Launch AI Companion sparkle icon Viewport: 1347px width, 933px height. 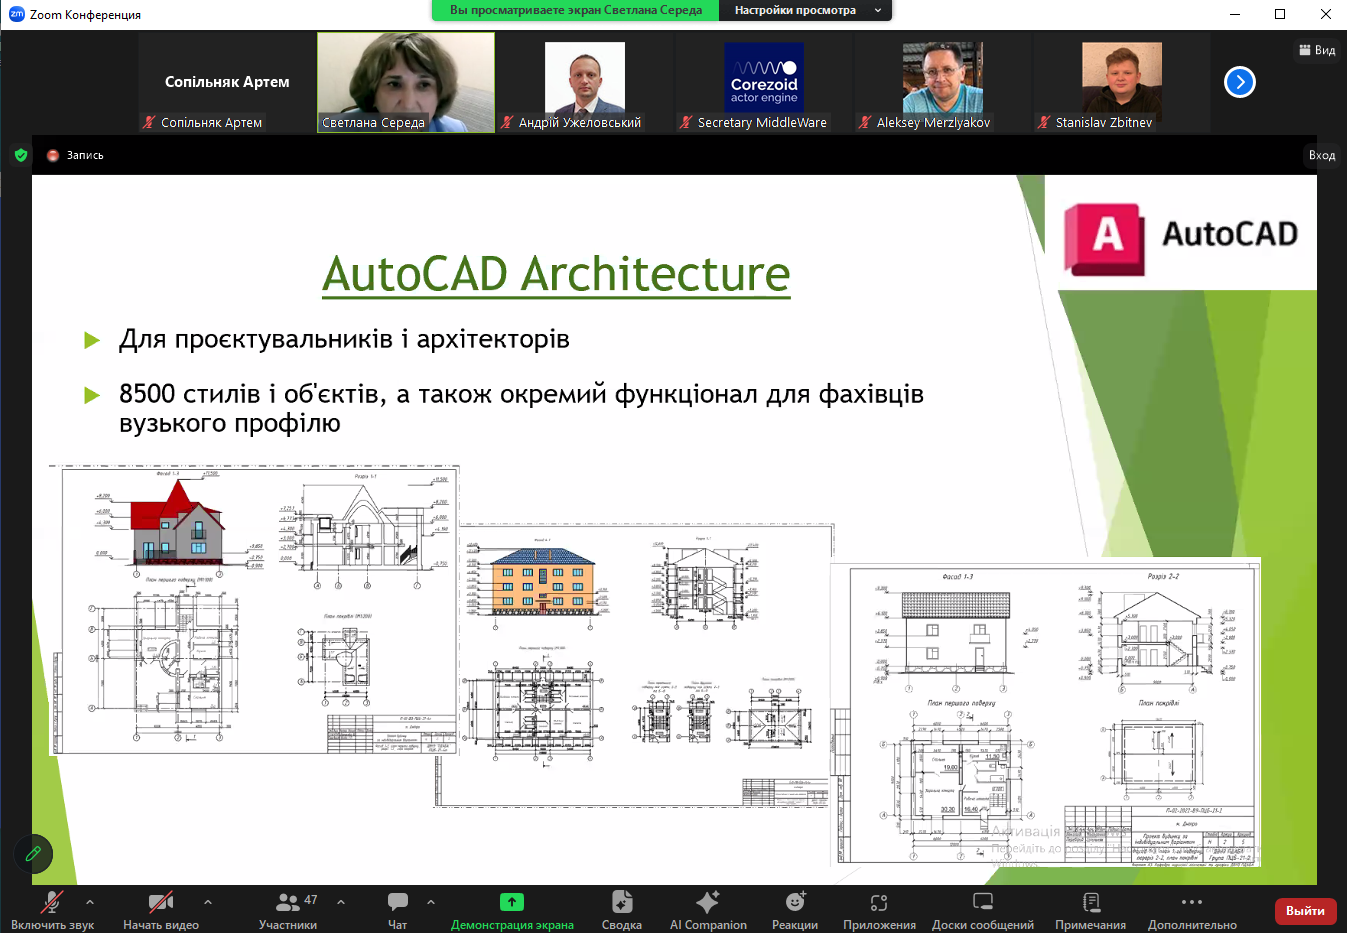(x=708, y=902)
